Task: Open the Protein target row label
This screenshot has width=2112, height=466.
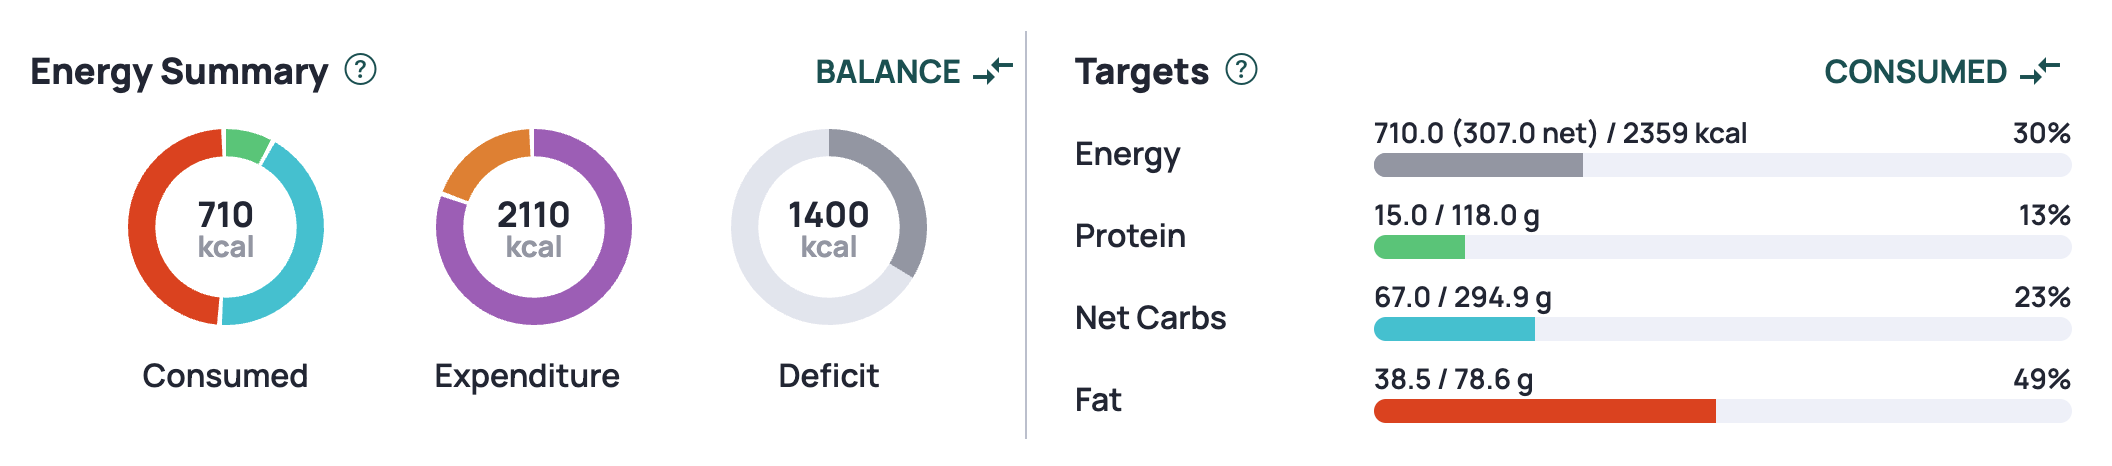Action: pos(1130,236)
